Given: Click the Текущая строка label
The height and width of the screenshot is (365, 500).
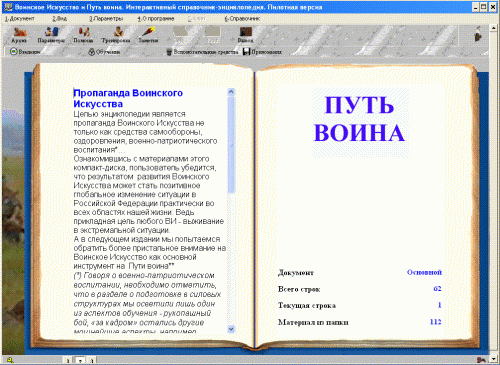Looking at the screenshot, I should pyautogui.click(x=307, y=305).
